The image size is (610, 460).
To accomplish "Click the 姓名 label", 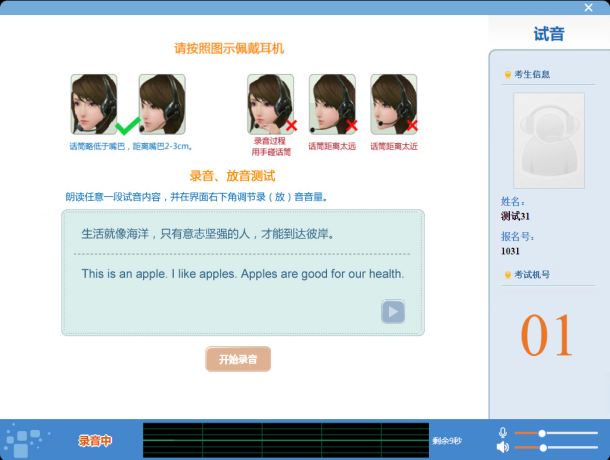I will point(512,202).
